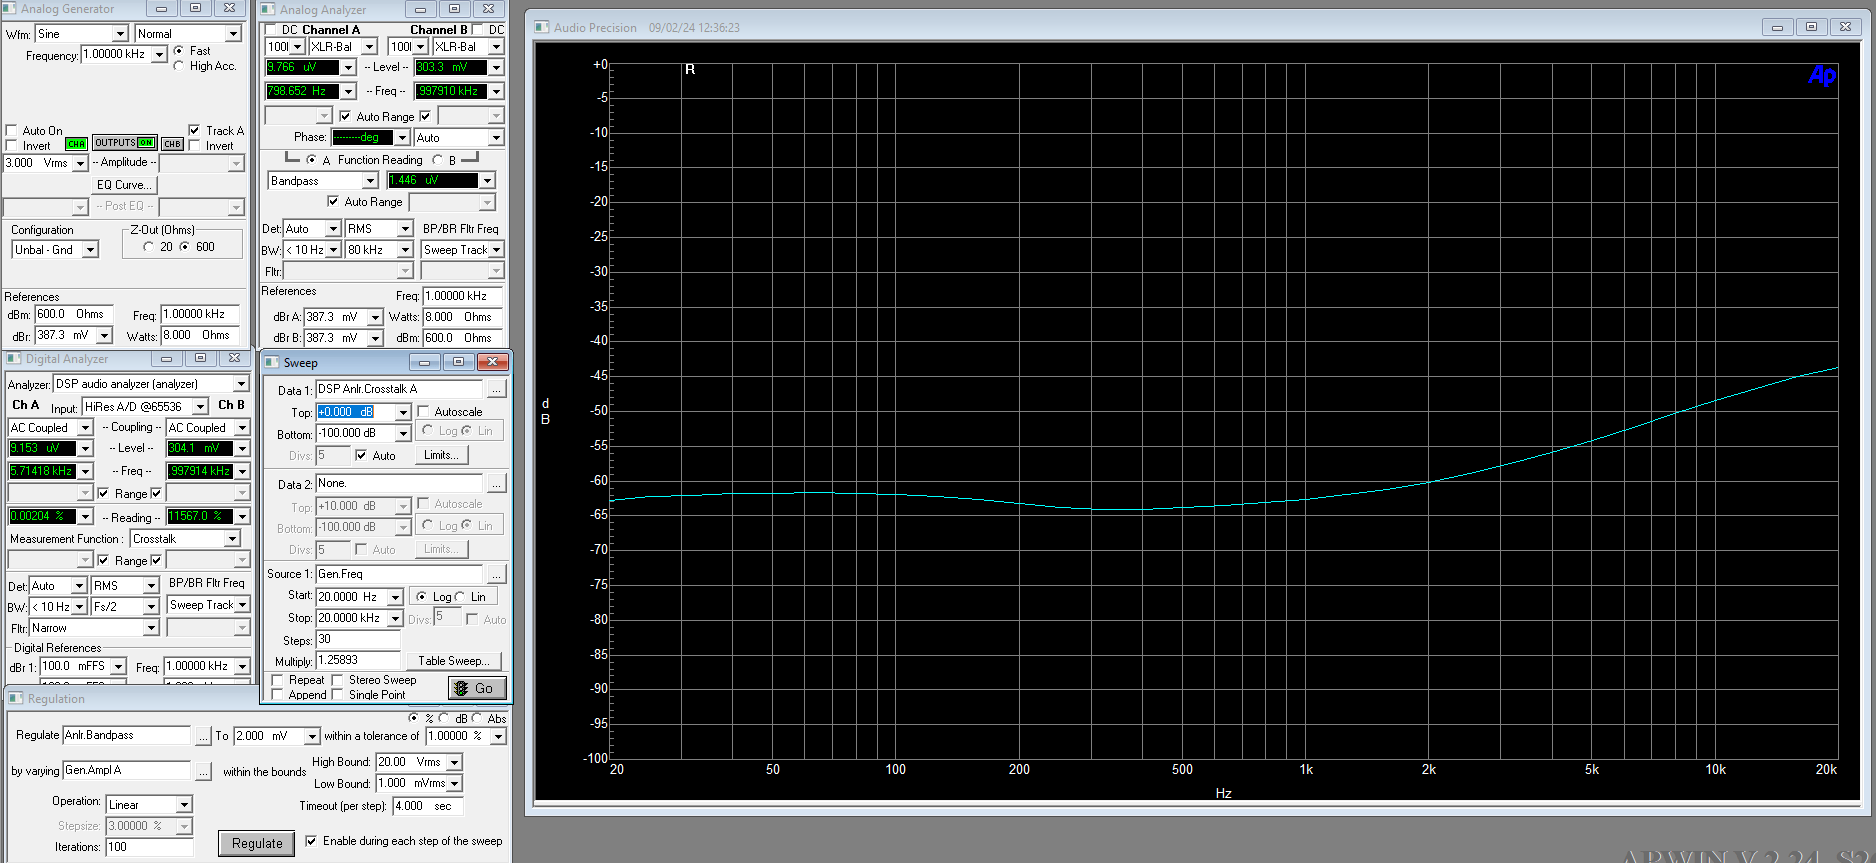Image resolution: width=1876 pixels, height=863 pixels.
Task: Select High Acc. frequency mode
Action: (x=179, y=66)
